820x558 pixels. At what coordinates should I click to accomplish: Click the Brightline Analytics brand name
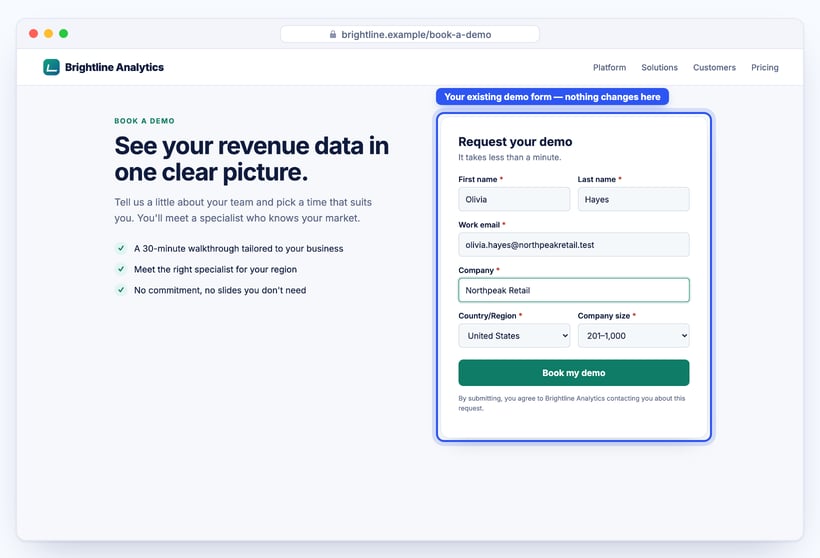click(114, 67)
